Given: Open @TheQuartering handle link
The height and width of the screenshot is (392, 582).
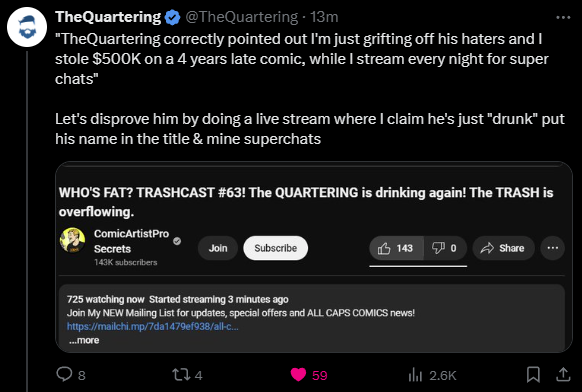Looking at the screenshot, I should pyautogui.click(x=241, y=17).
